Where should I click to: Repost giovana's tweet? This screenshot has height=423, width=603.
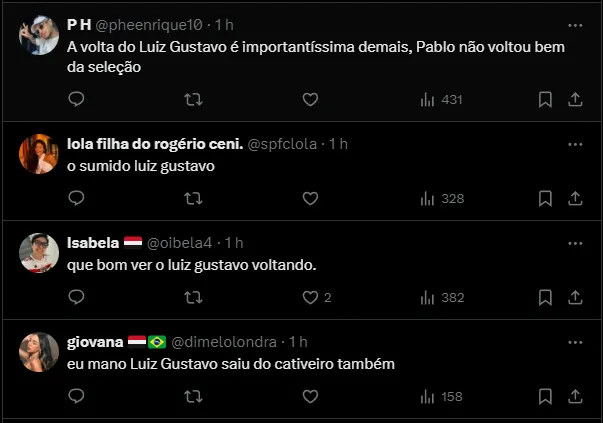(x=193, y=396)
